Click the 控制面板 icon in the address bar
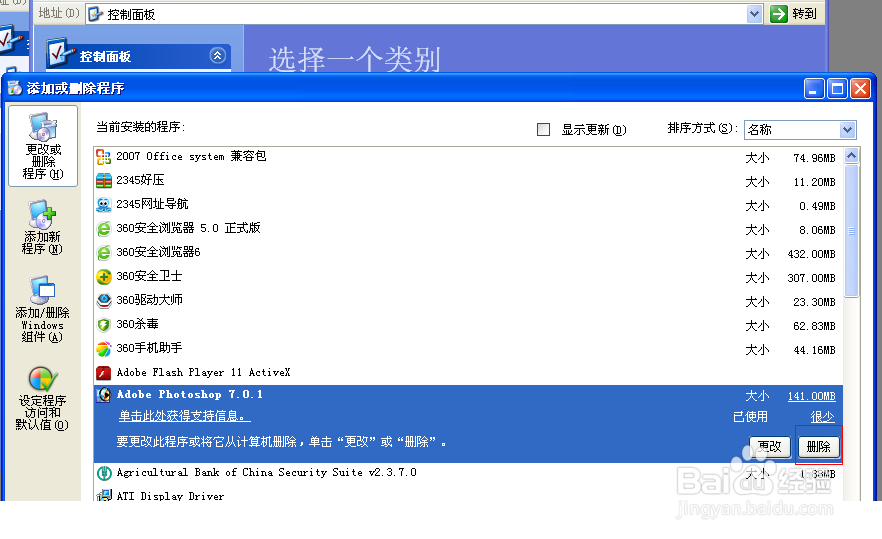 pyautogui.click(x=96, y=14)
